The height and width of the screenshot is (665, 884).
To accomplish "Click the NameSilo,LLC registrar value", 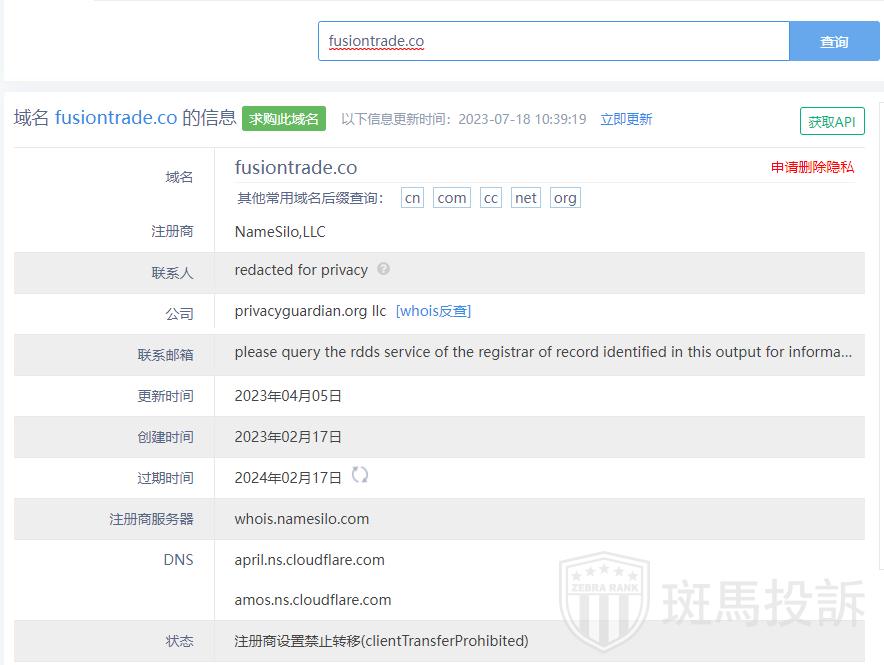I will pyautogui.click(x=280, y=232).
